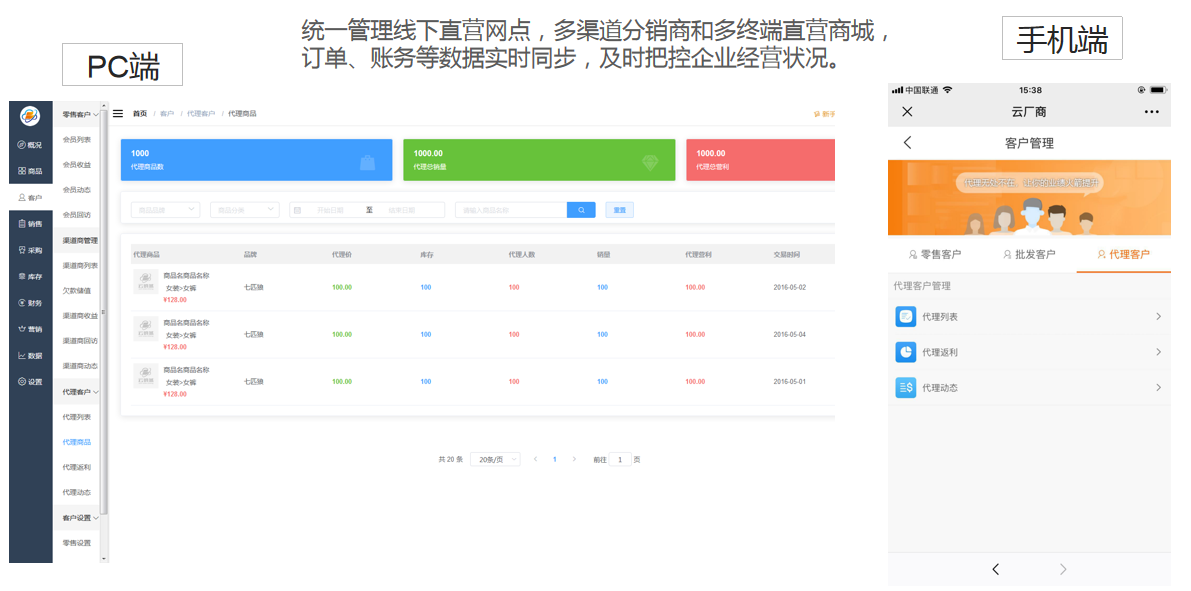The image size is (1191, 591).
Task: Open 销售 section in the dark sidebar
Action: pyautogui.click(x=30, y=223)
